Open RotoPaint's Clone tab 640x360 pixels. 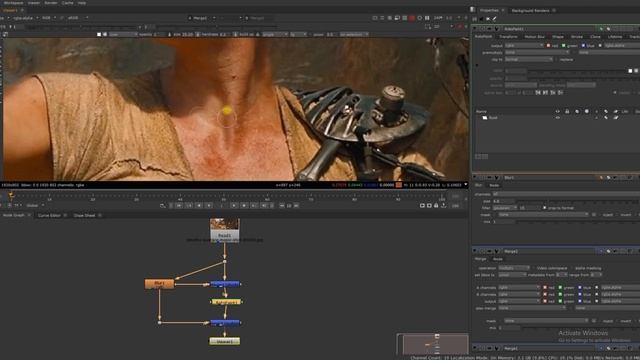point(595,36)
